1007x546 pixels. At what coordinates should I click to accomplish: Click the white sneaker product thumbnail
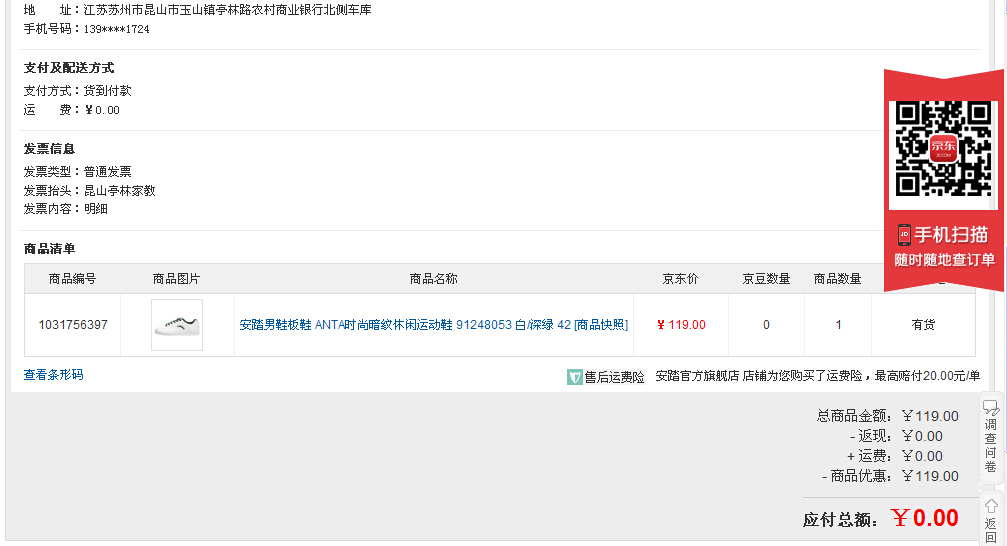[177, 325]
